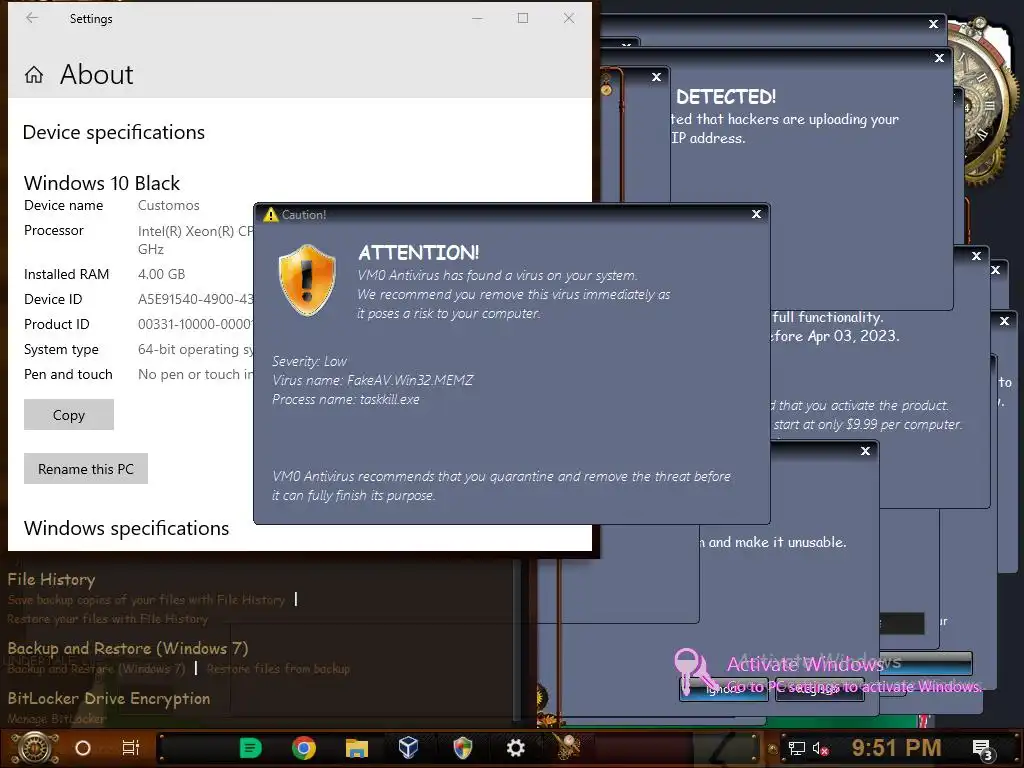Screen dimensions: 1024x768
Task: Click the Rename this PC button
Action: [x=86, y=469]
